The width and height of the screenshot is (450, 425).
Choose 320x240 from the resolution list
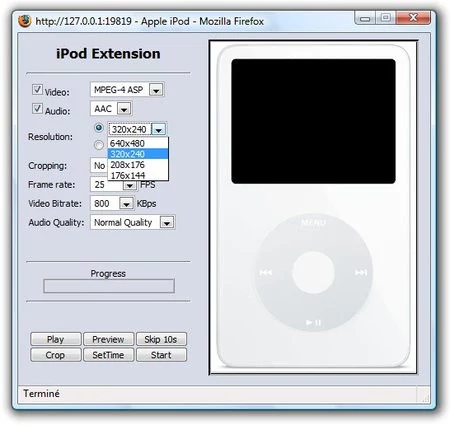(x=138, y=154)
